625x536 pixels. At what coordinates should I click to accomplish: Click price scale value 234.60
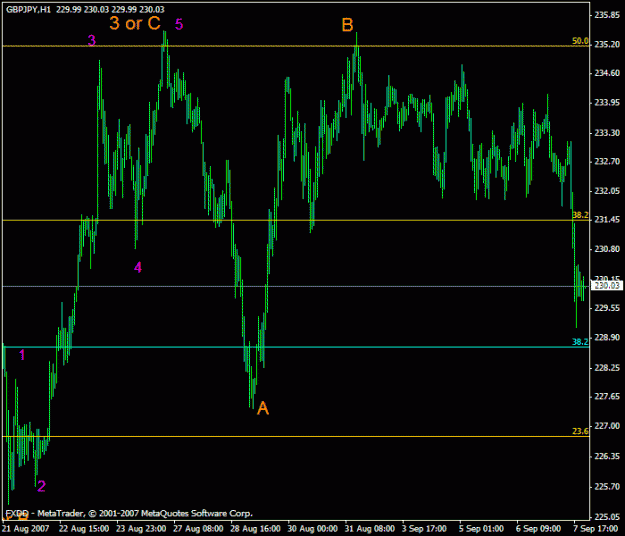(607, 73)
